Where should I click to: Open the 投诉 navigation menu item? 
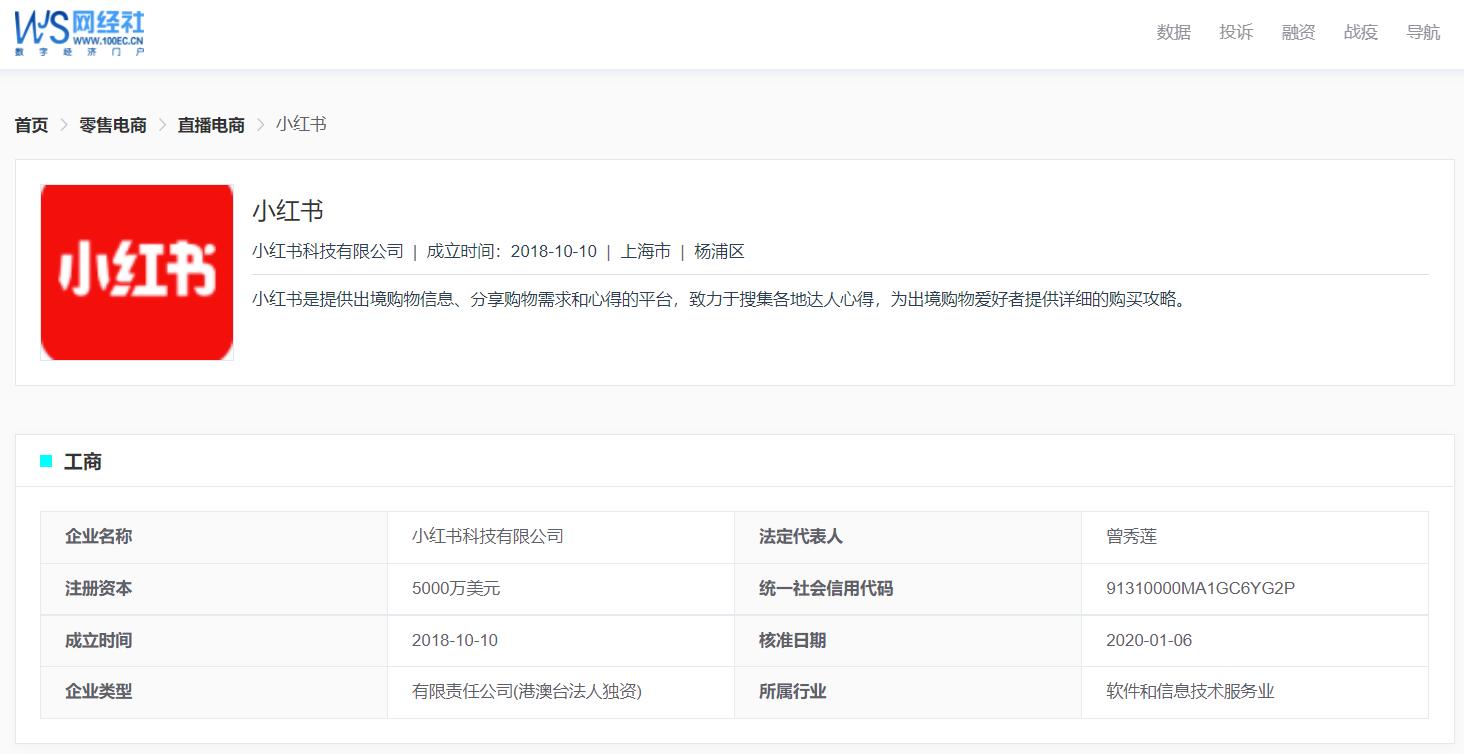click(x=1235, y=31)
